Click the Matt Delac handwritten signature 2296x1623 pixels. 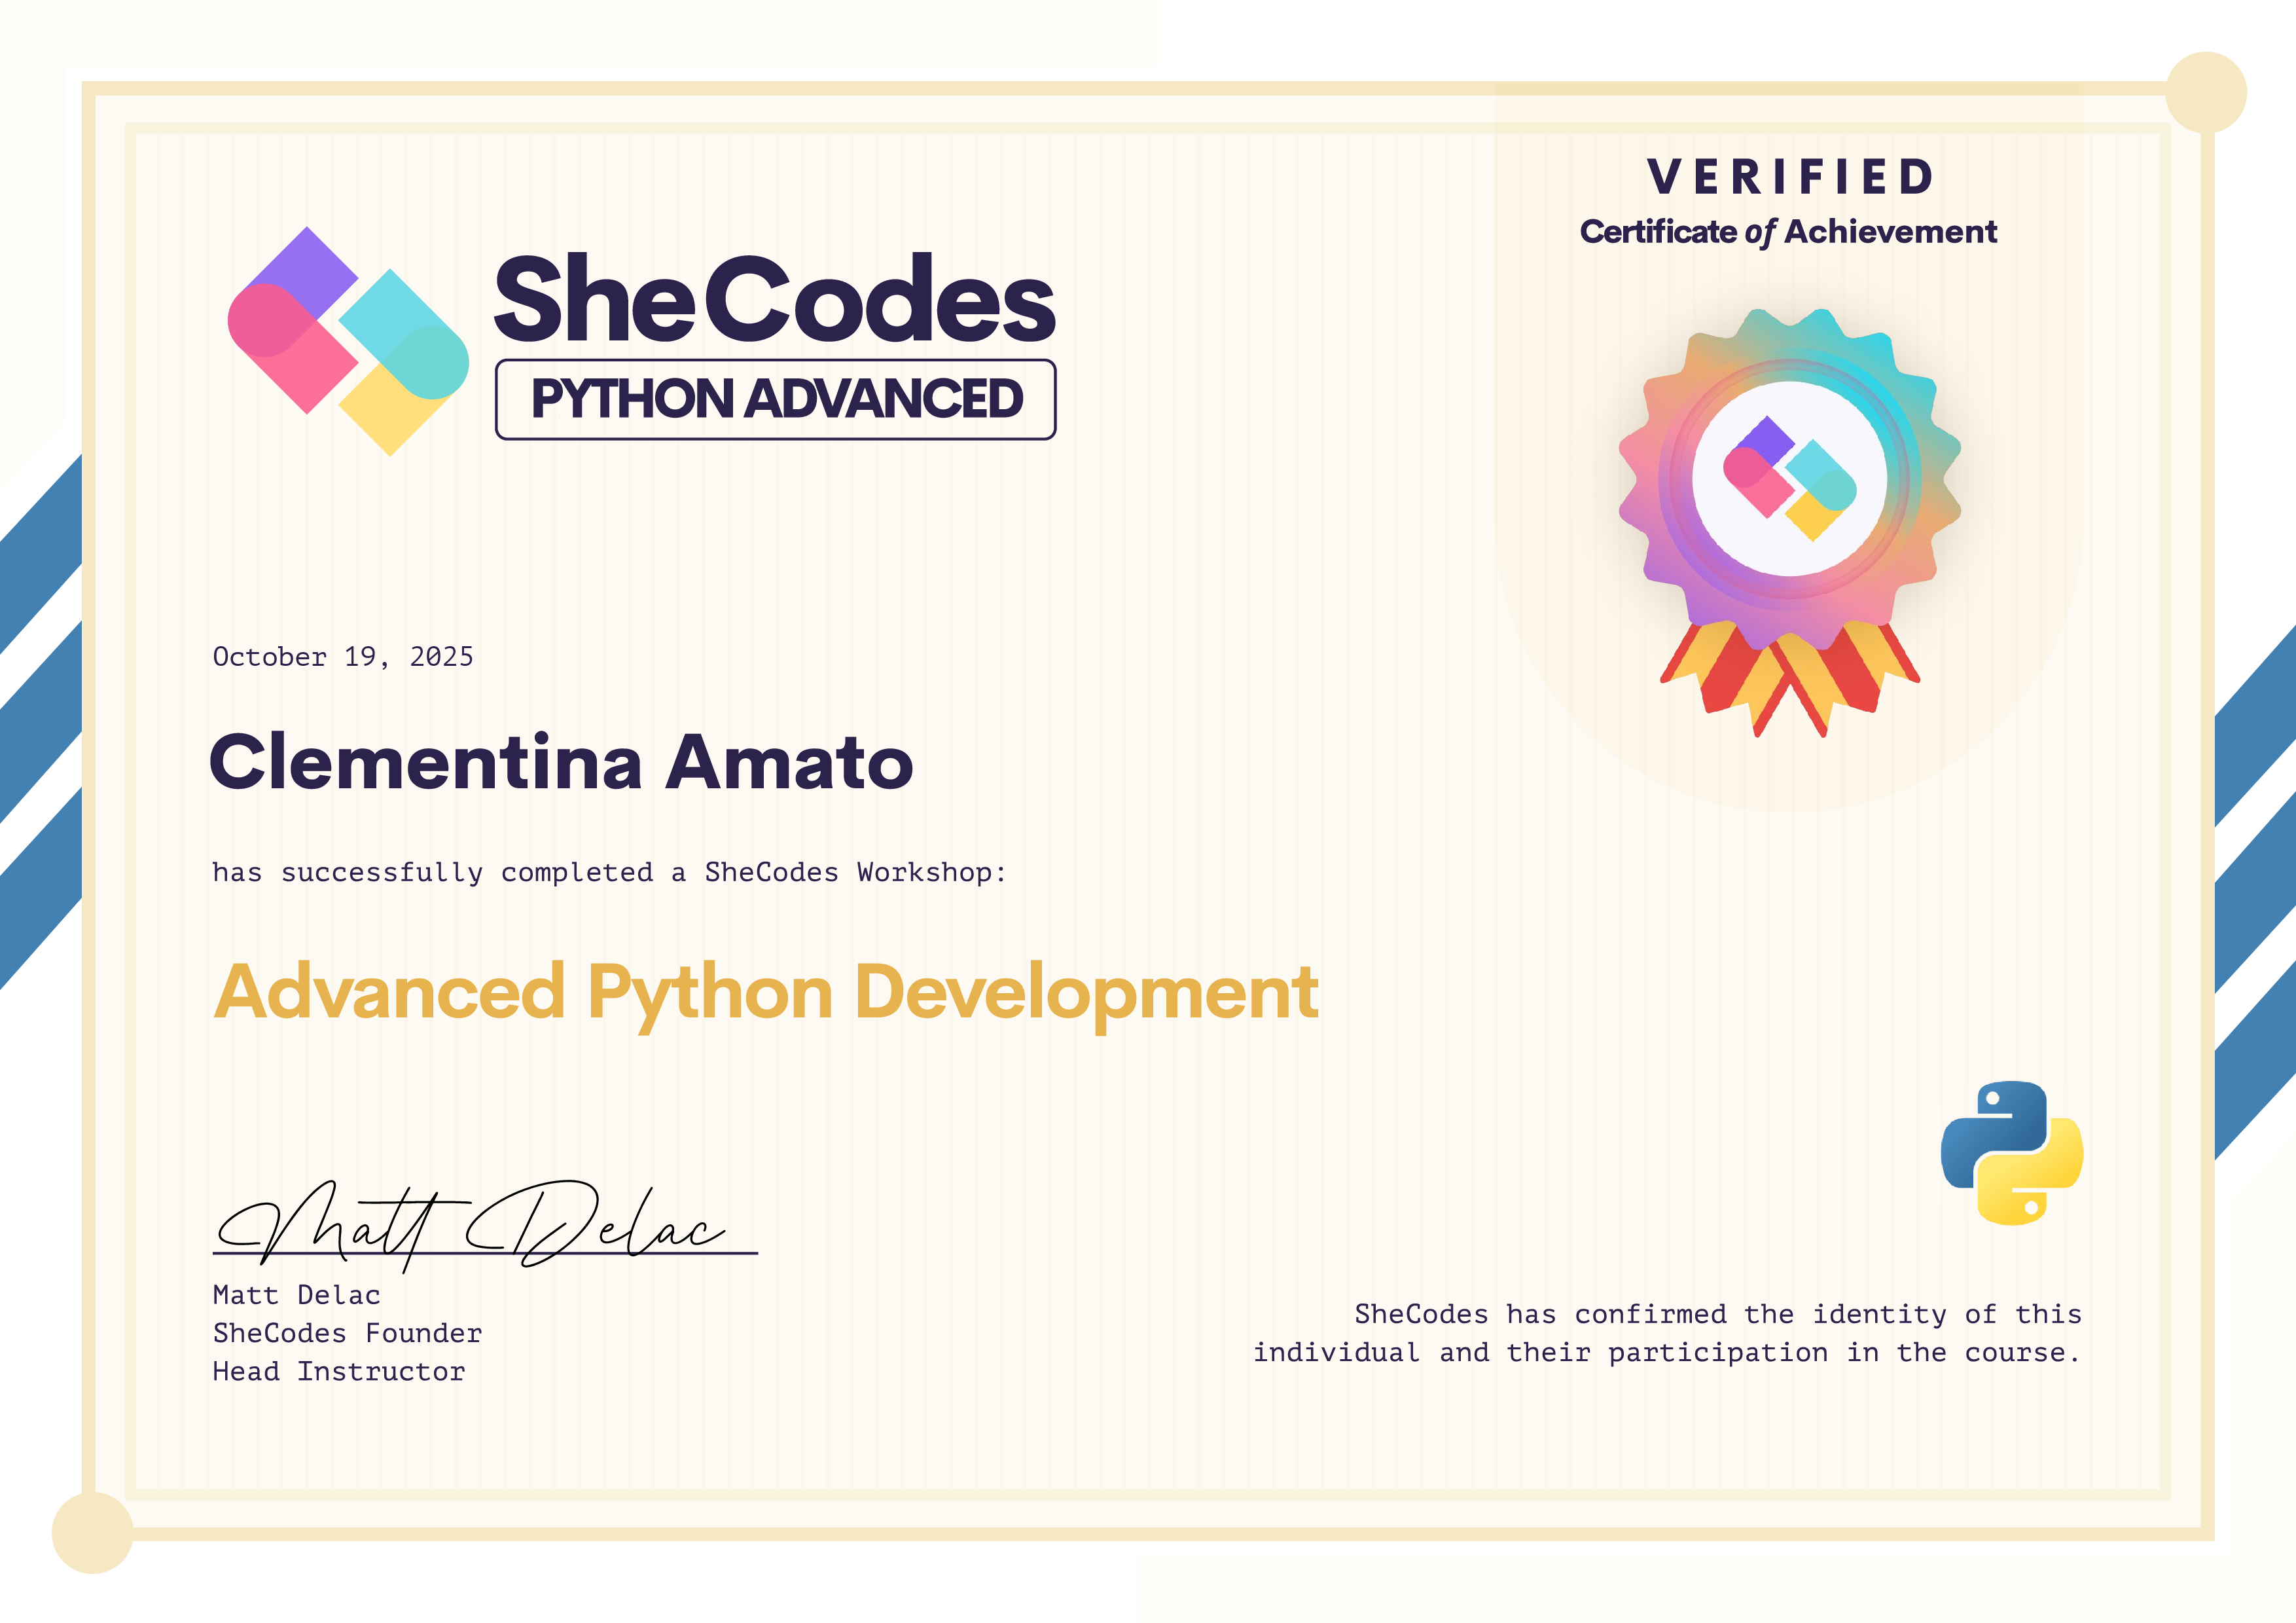[470, 1225]
